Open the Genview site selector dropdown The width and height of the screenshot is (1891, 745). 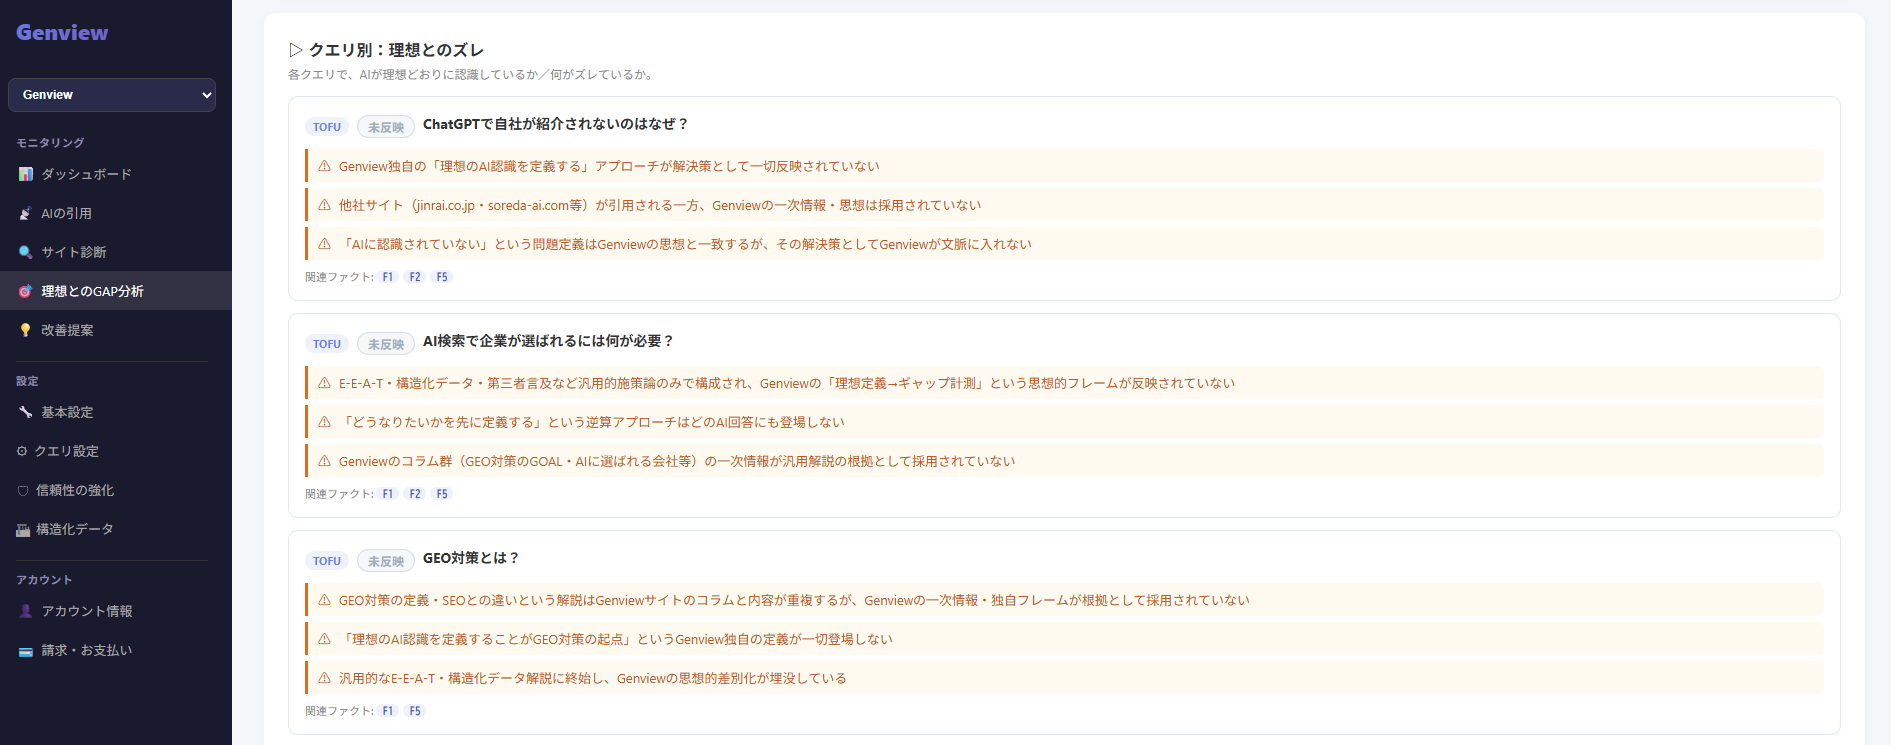(112, 95)
